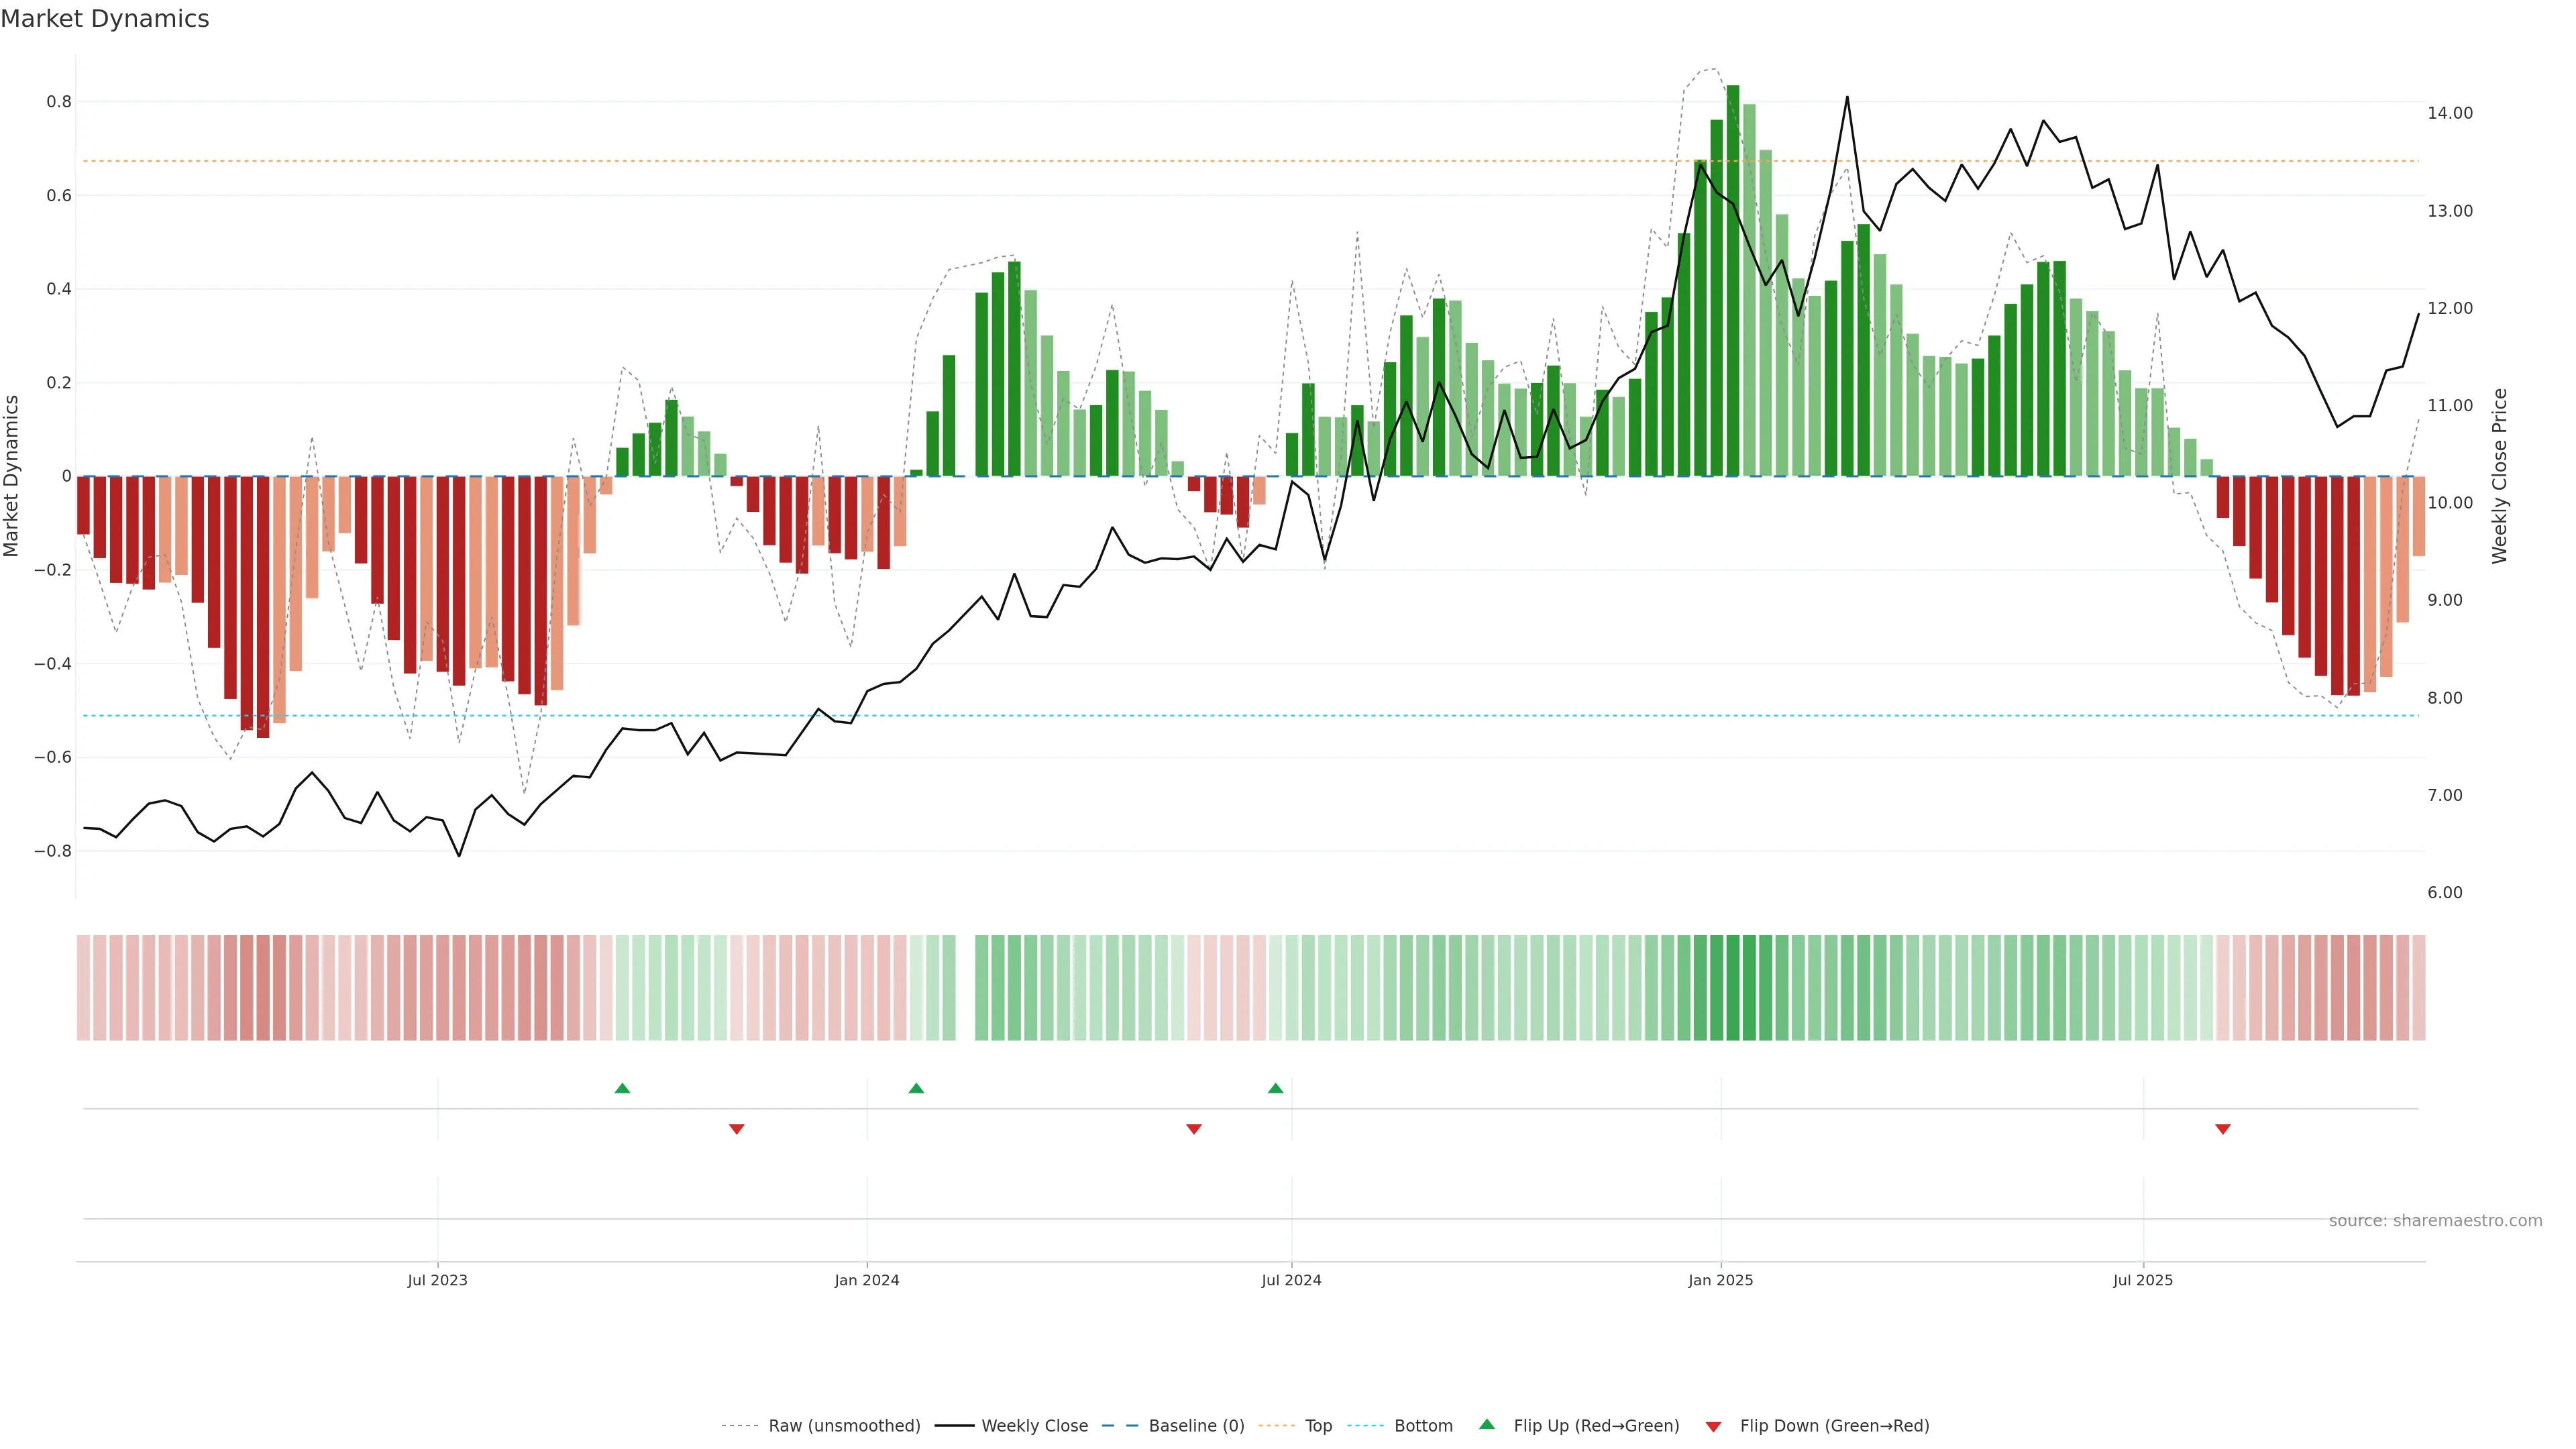Toggle the Weekly Close legend entry
The image size is (2576, 1449).
point(1034,1425)
